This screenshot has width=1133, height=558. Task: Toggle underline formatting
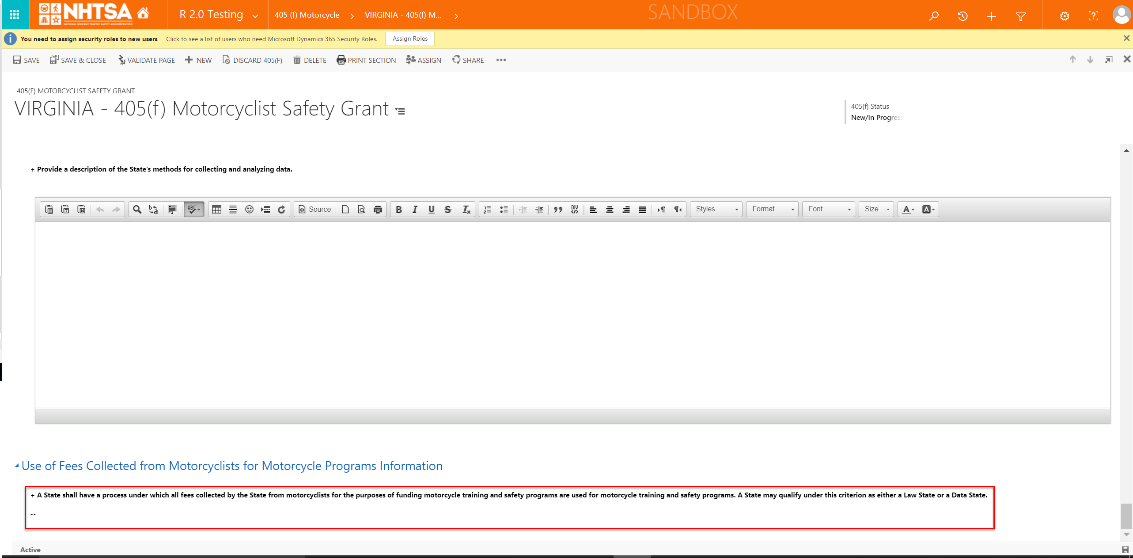[431, 209]
